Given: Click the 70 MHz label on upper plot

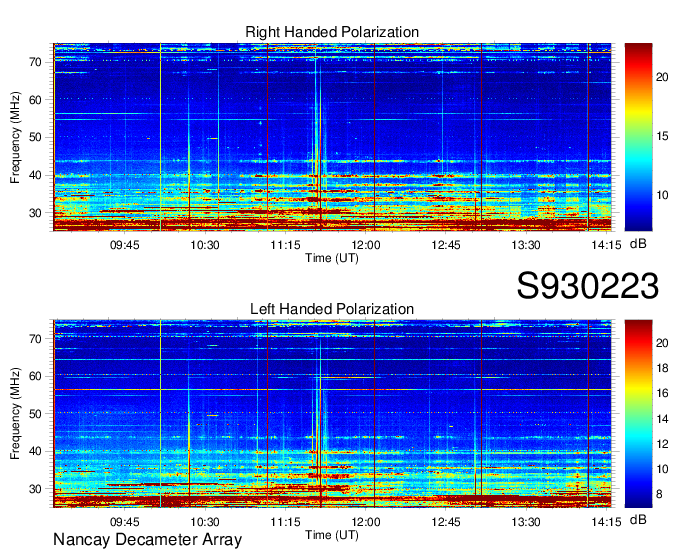Looking at the screenshot, I should (36, 62).
